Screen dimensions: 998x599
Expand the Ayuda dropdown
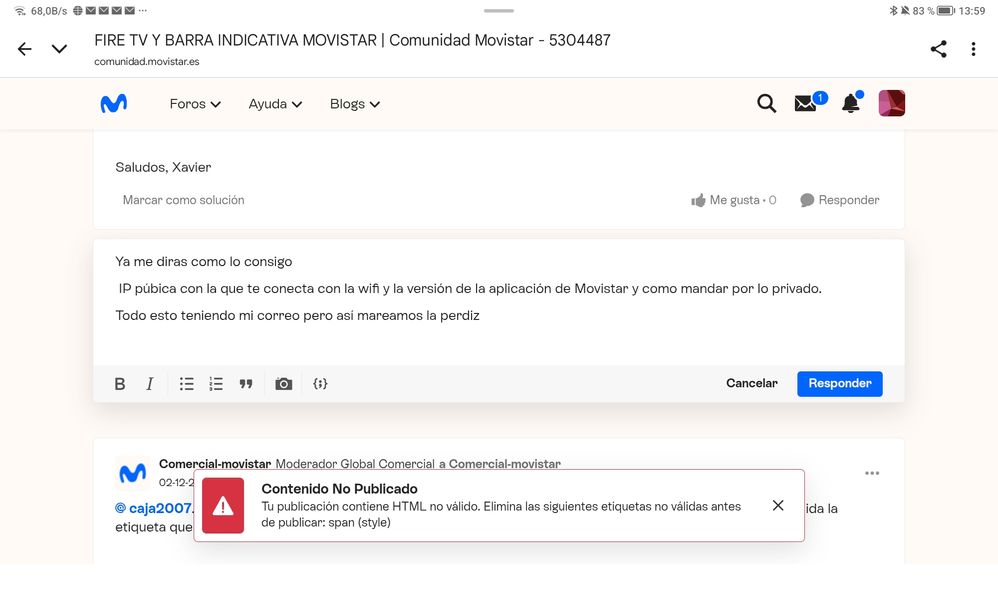275,104
